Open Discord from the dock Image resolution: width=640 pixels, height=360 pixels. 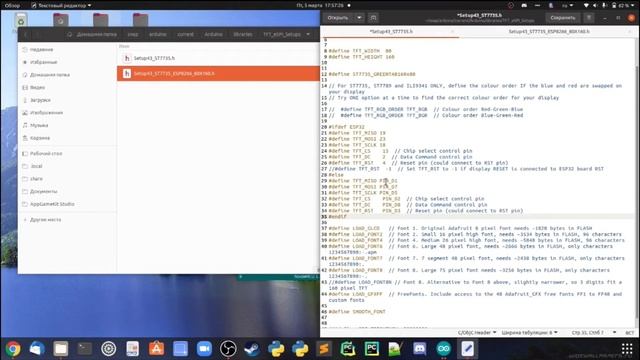[420, 349]
